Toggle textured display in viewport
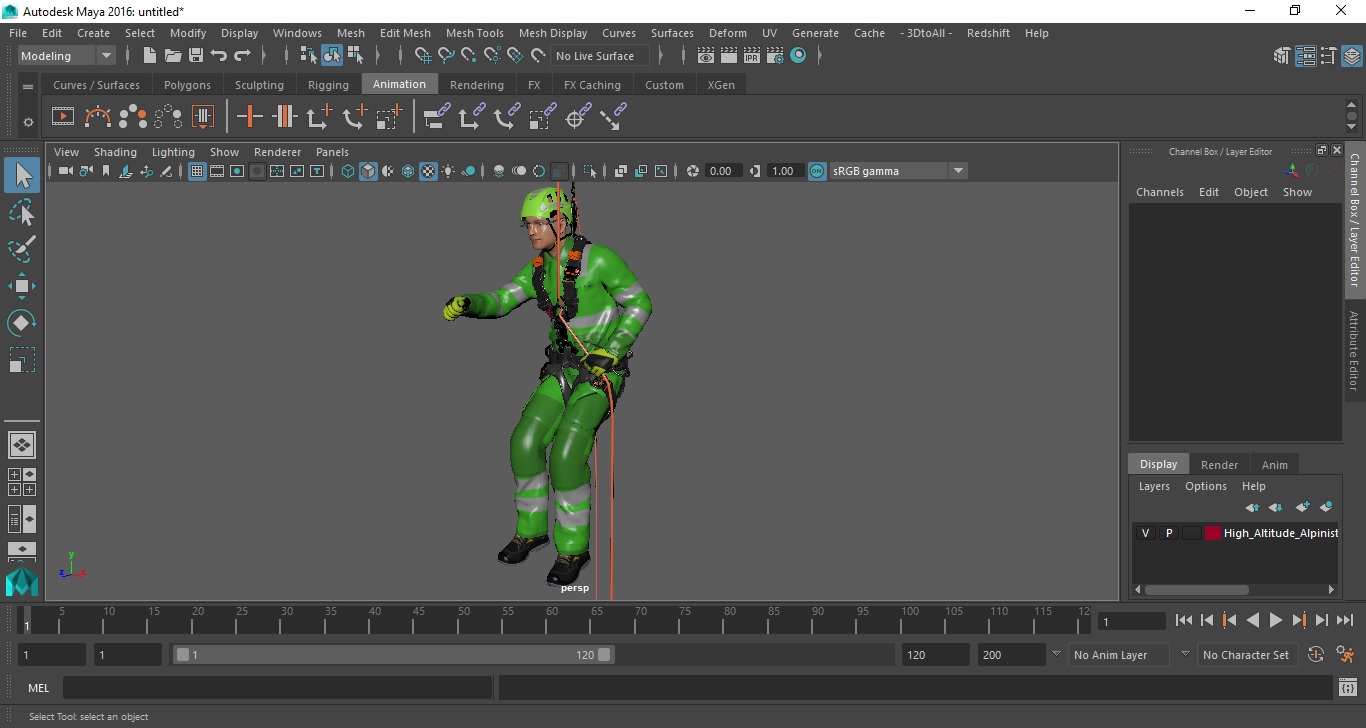 pyautogui.click(x=428, y=171)
